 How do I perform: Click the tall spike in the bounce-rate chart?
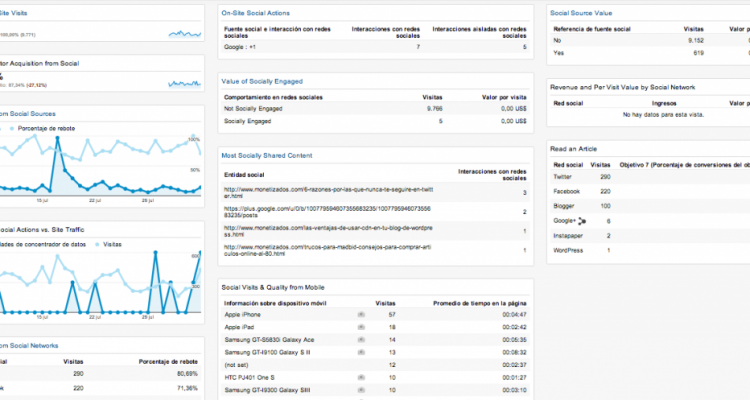pos(57,139)
